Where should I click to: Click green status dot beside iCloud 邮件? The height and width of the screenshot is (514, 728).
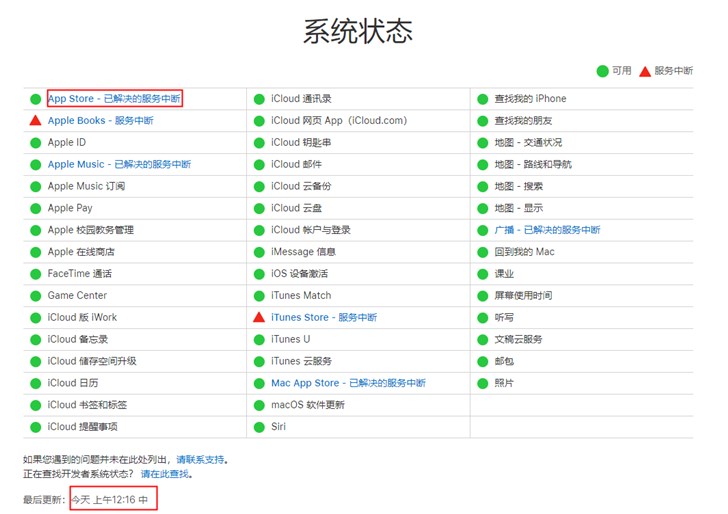click(x=259, y=164)
